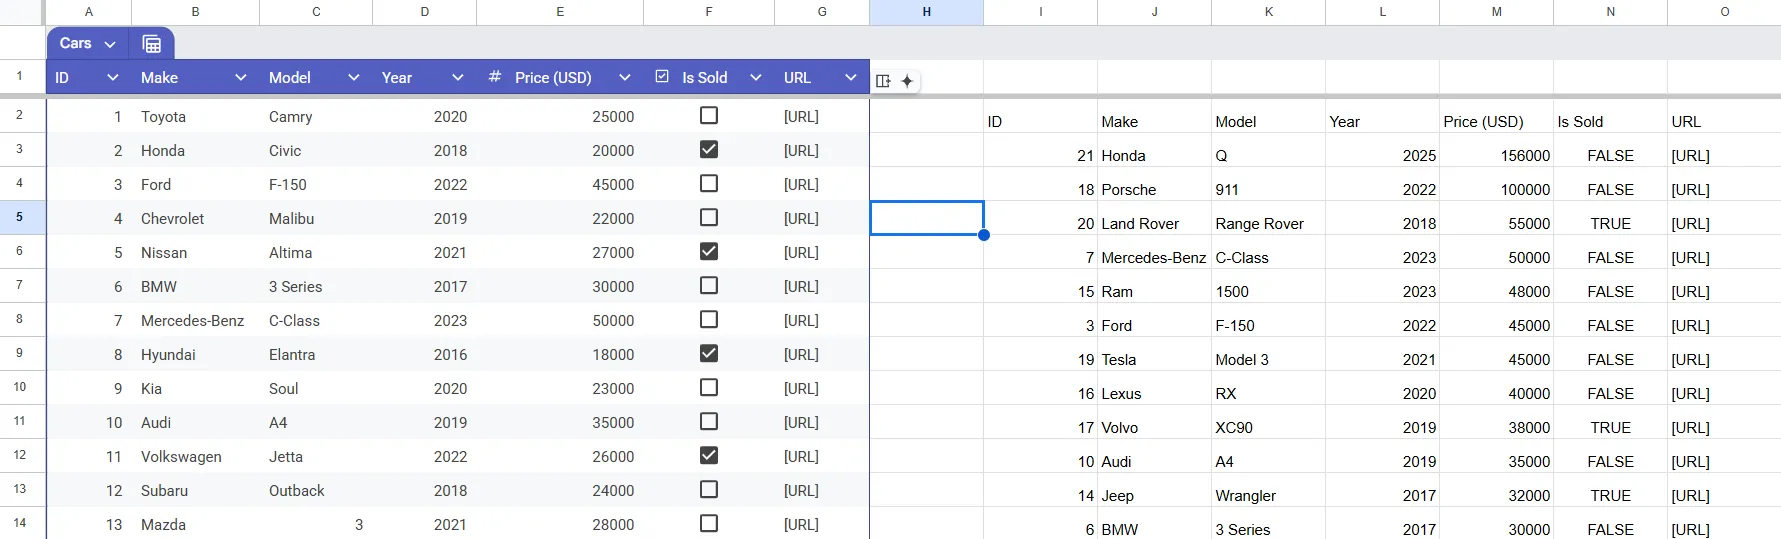1781x539 pixels.
Task: Open the ID column dropdown
Action: pos(112,78)
